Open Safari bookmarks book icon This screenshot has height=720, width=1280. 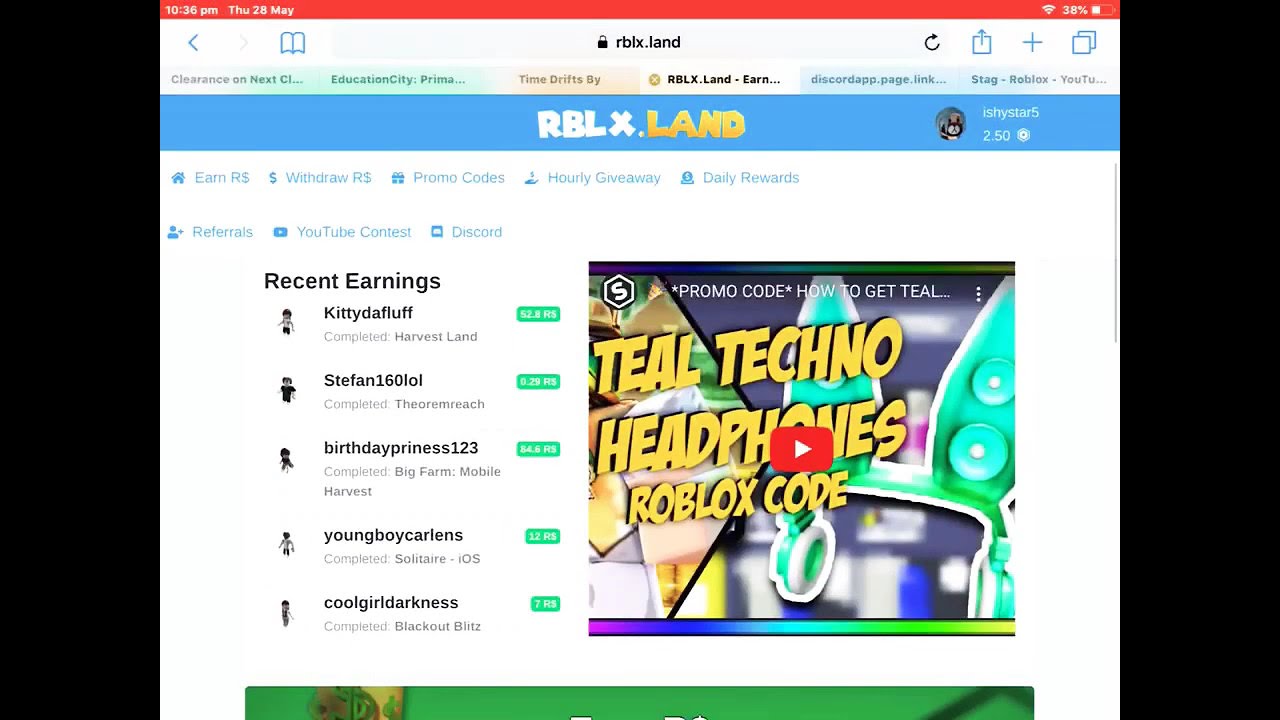[292, 42]
